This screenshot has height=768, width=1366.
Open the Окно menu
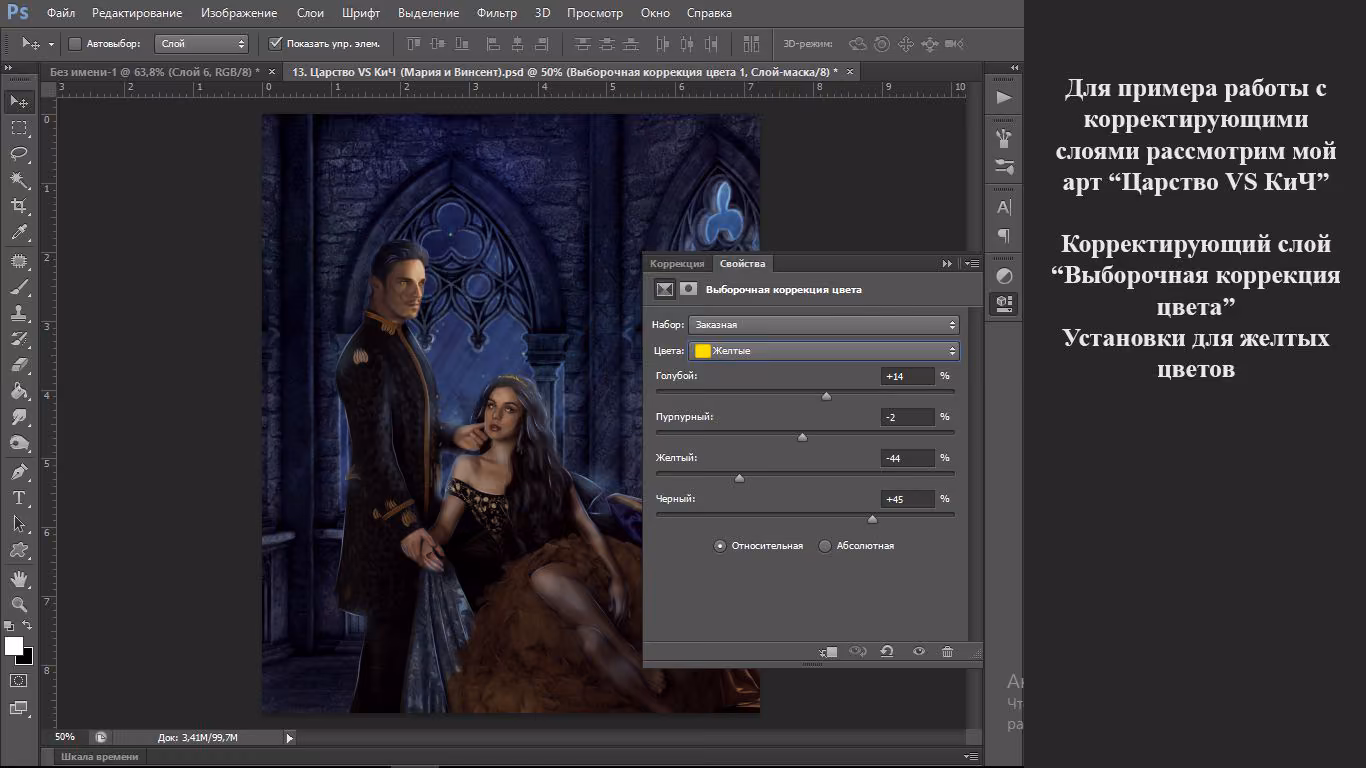(655, 13)
